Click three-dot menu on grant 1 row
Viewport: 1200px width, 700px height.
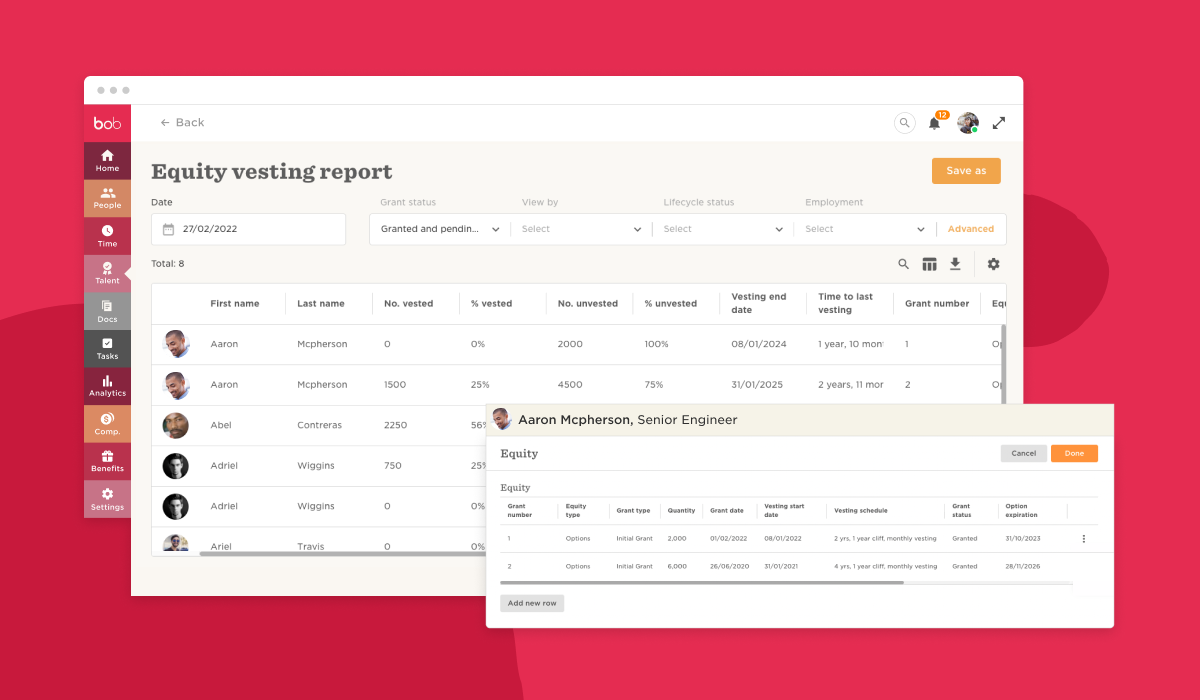click(x=1083, y=539)
